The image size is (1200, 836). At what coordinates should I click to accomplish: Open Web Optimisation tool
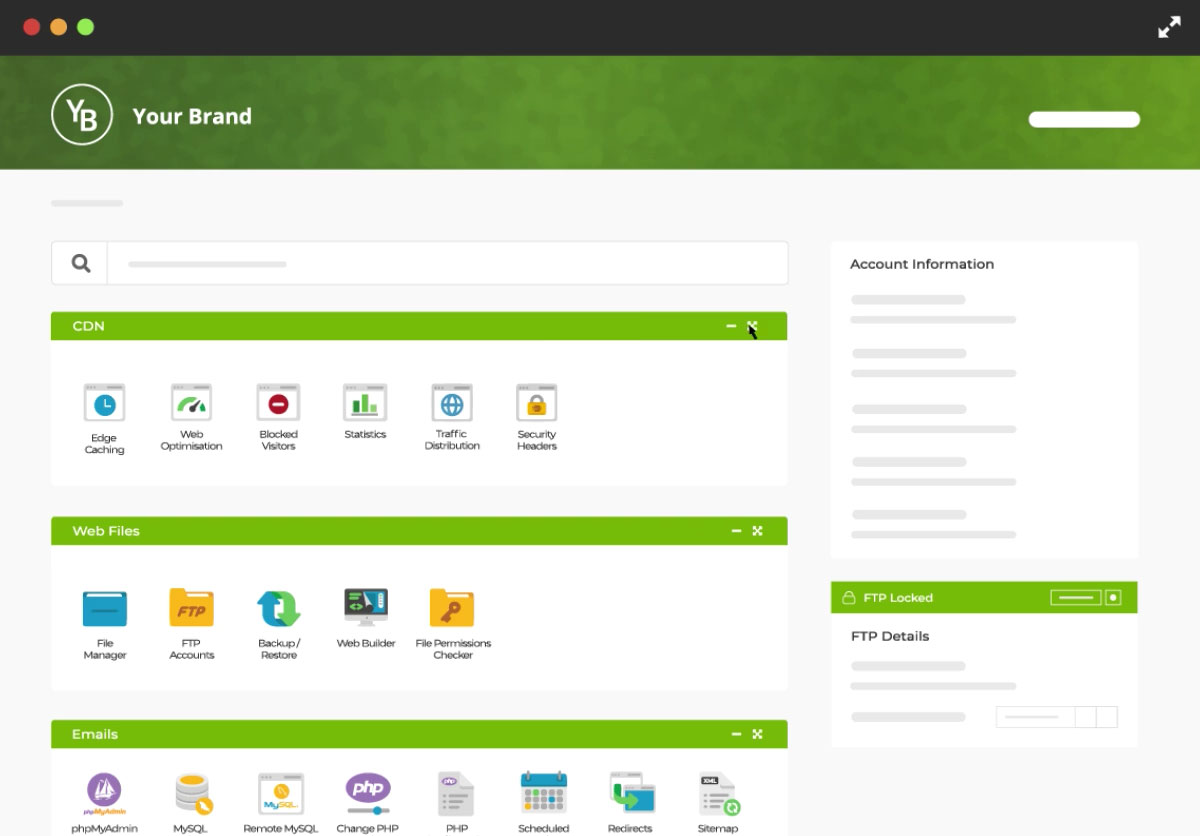191,404
